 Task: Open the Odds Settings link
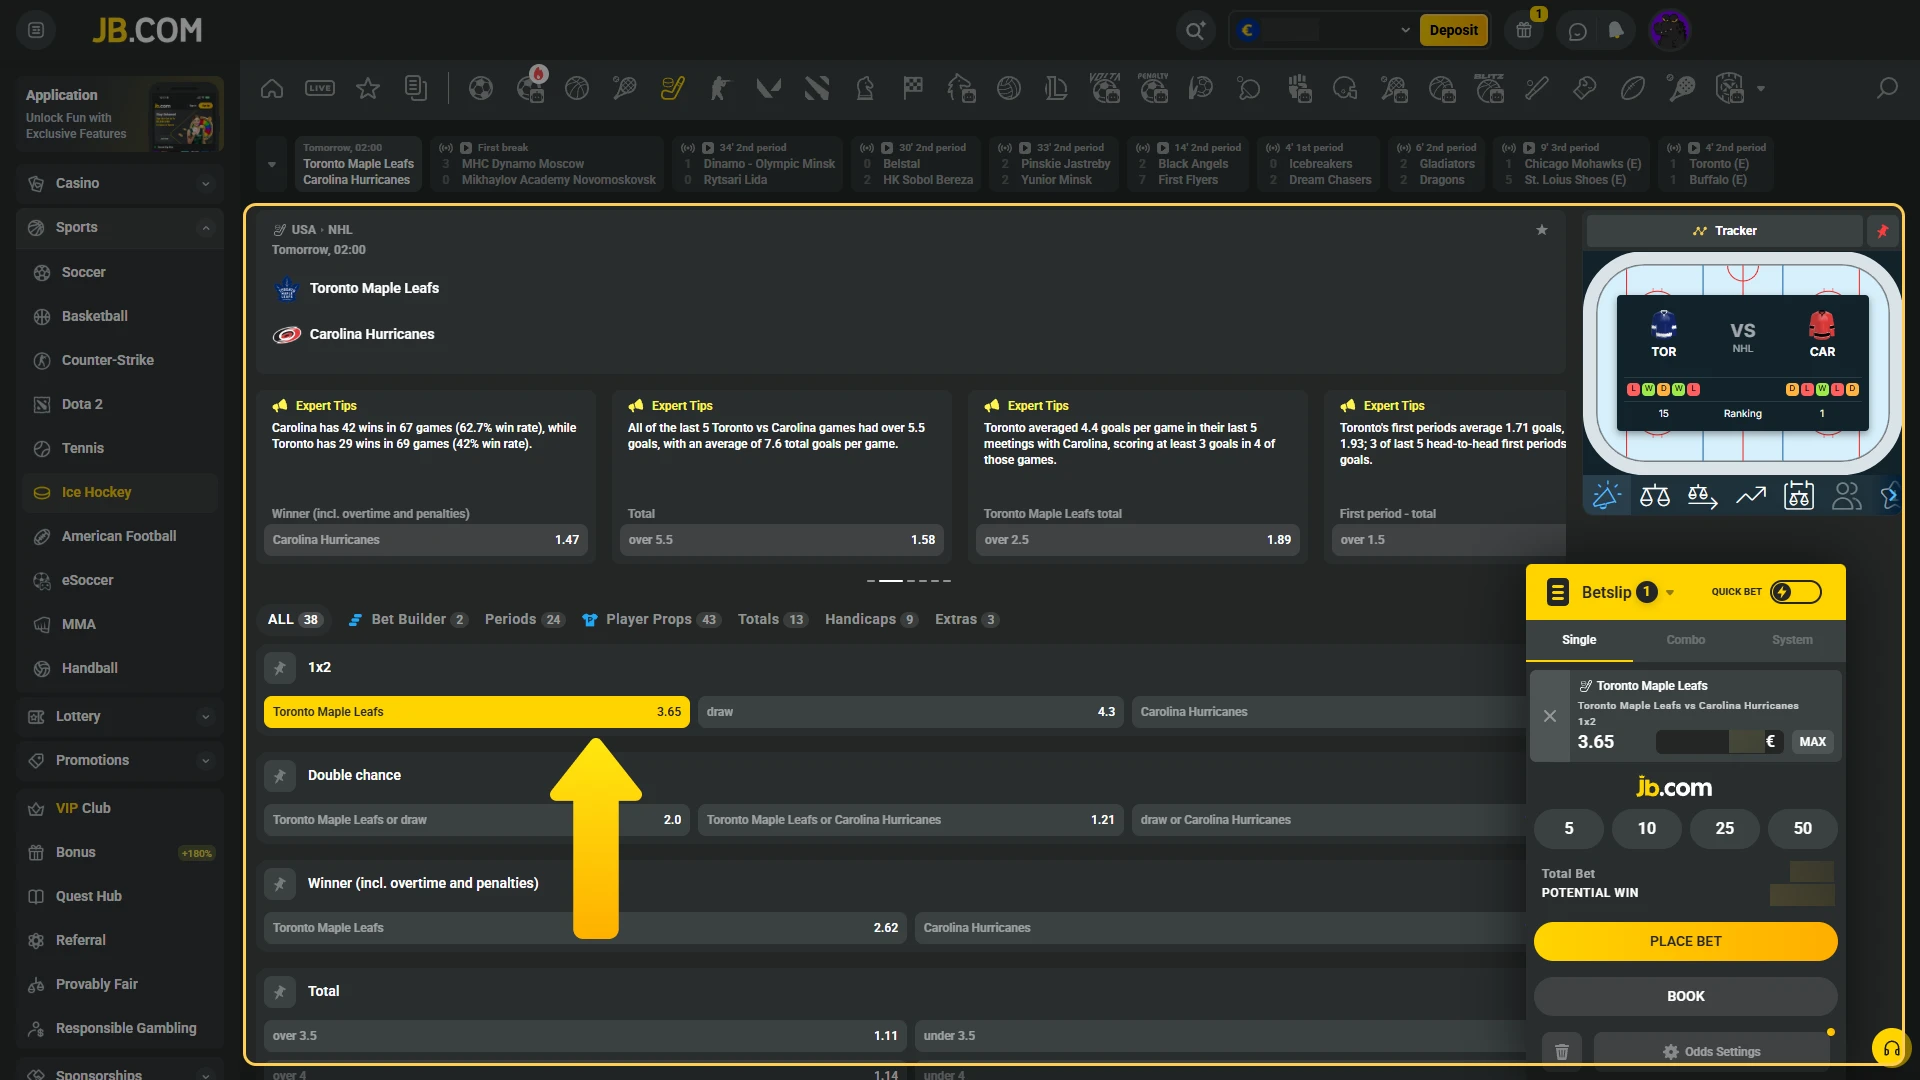pos(1712,1051)
